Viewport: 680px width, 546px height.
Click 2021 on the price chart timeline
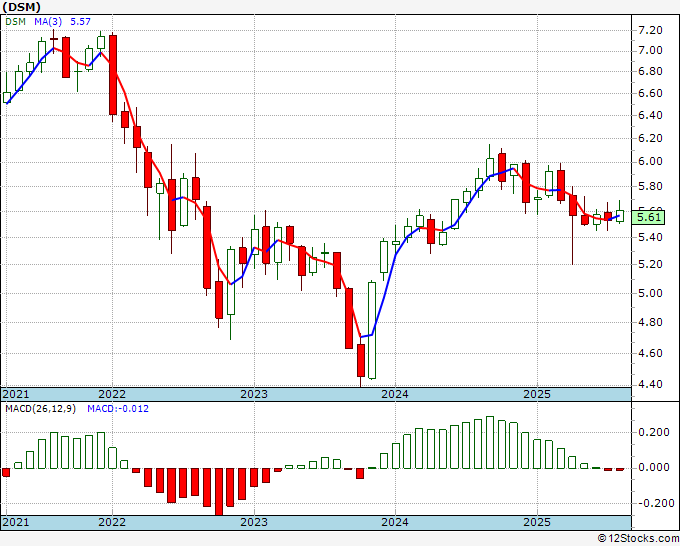[x=16, y=394]
